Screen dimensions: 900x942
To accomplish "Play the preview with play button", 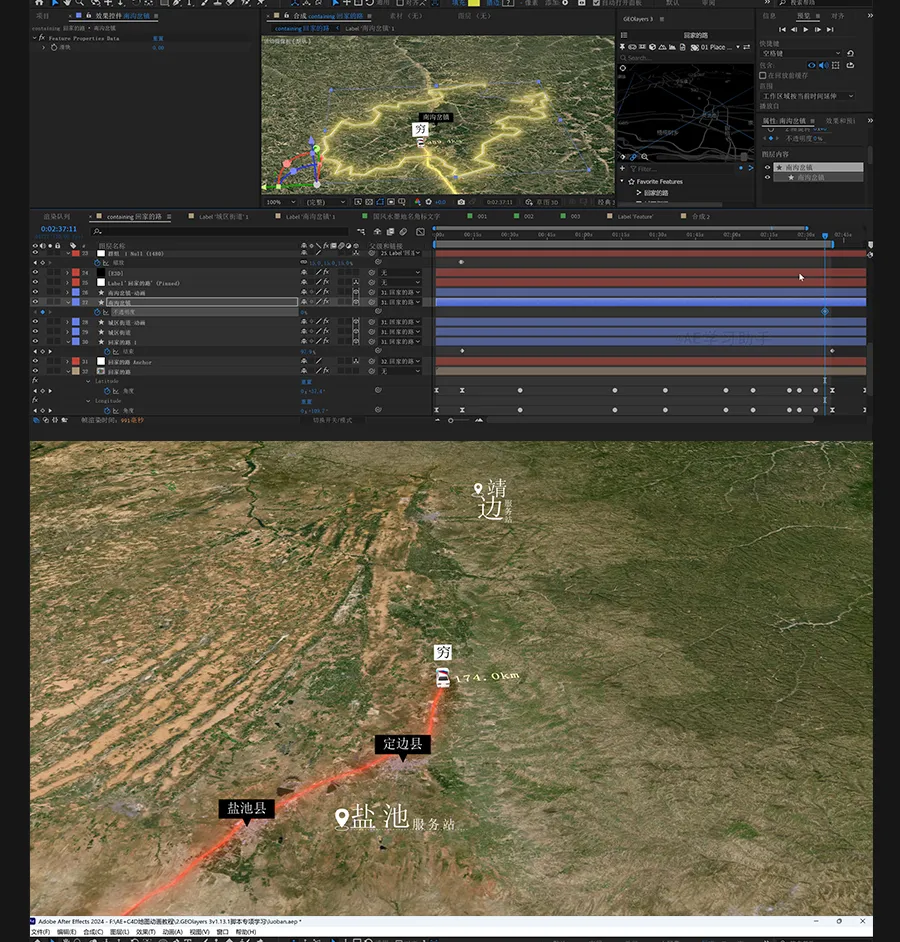I will coord(806,29).
